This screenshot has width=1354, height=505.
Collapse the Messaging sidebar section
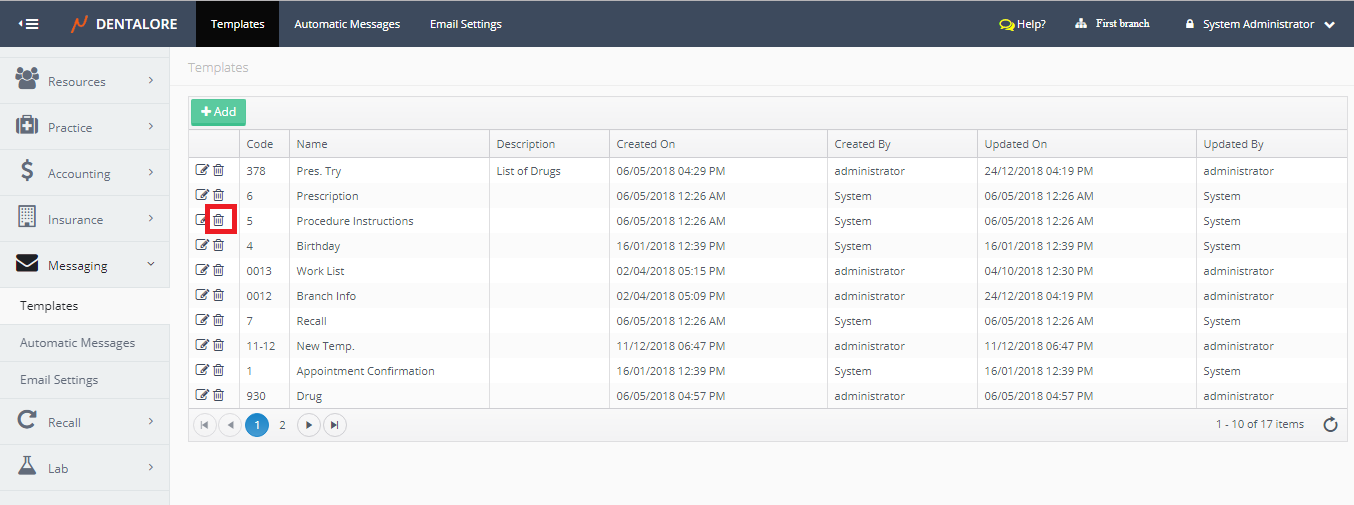(84, 265)
